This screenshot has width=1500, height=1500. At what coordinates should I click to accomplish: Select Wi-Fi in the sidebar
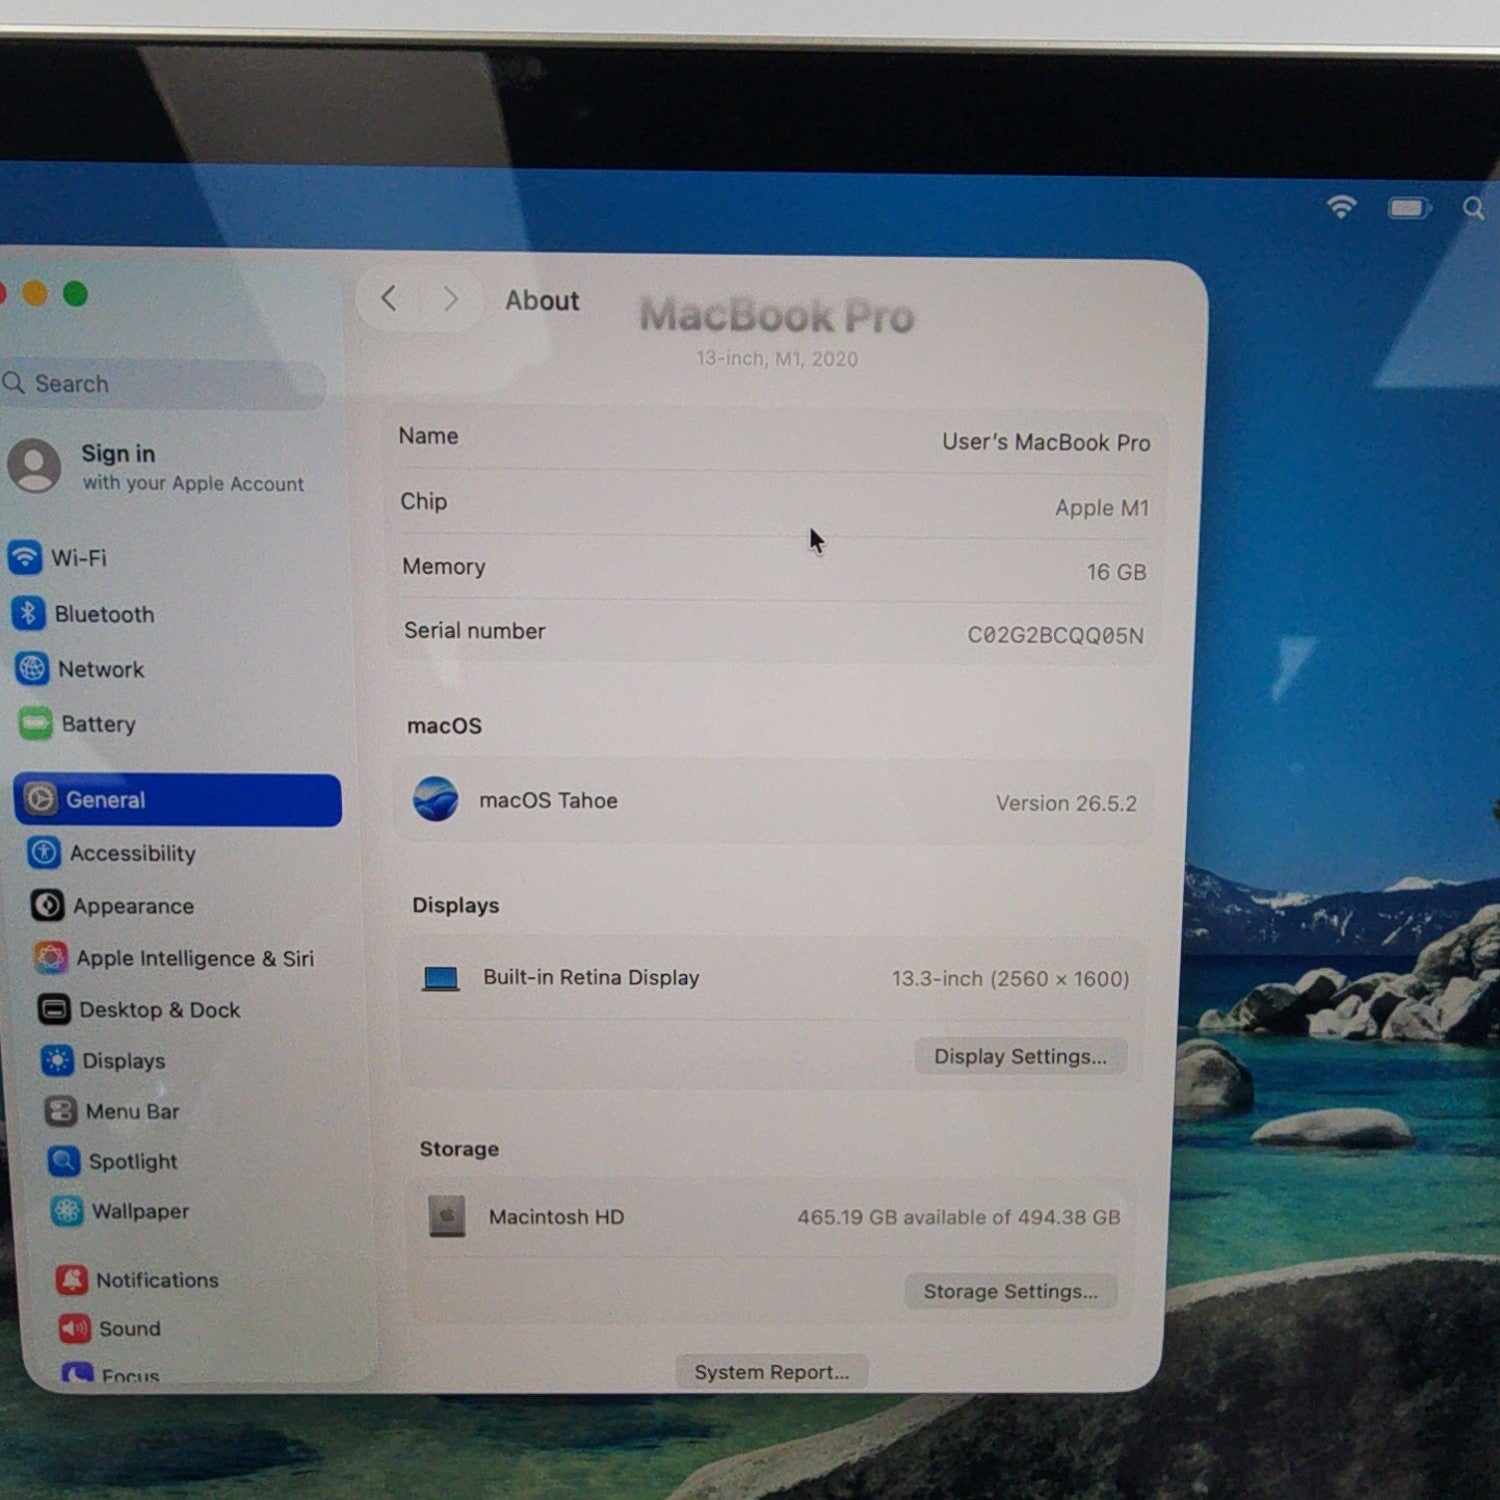pyautogui.click(x=79, y=558)
